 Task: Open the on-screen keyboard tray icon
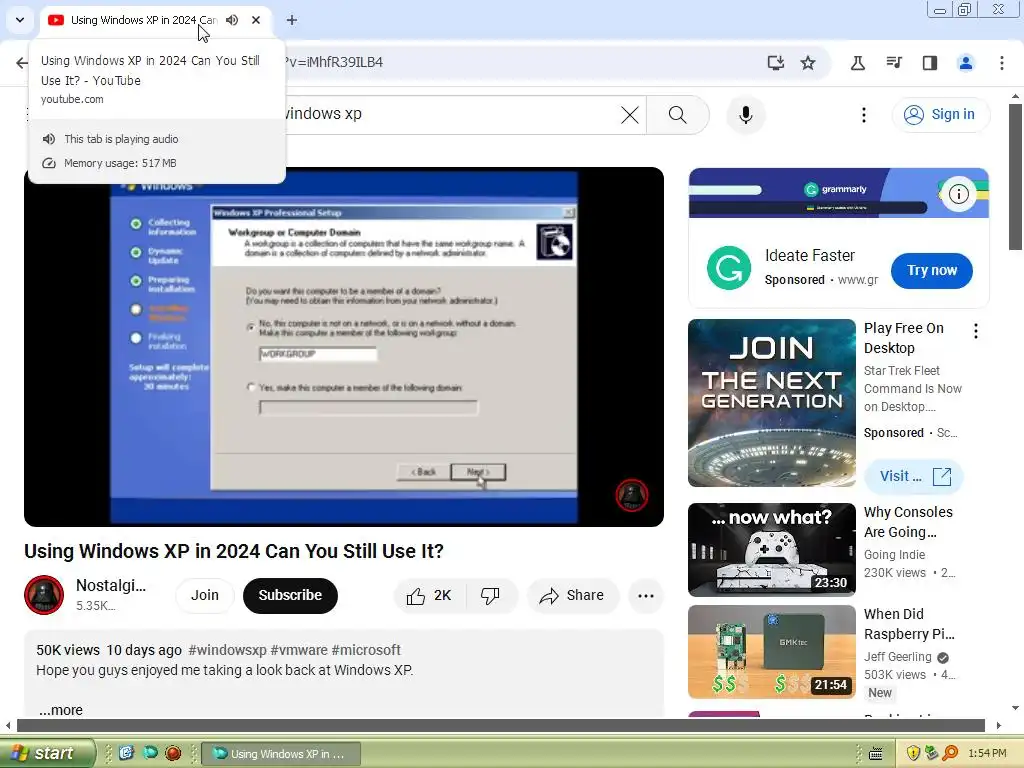[x=876, y=754]
